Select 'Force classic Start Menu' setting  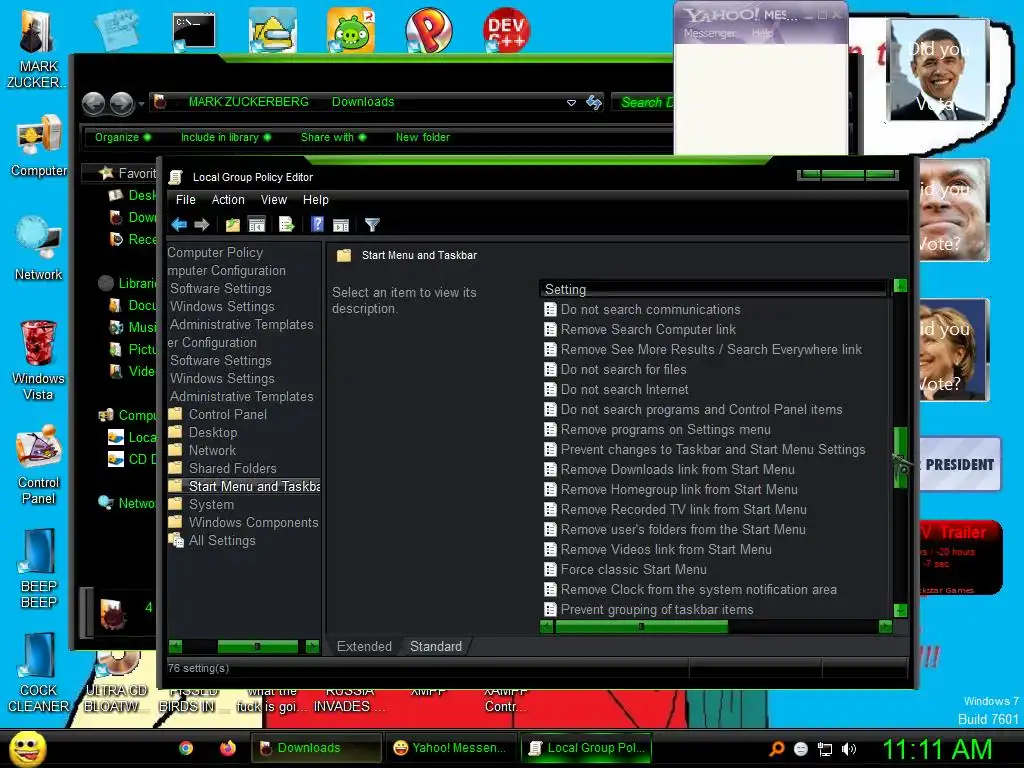coord(633,569)
